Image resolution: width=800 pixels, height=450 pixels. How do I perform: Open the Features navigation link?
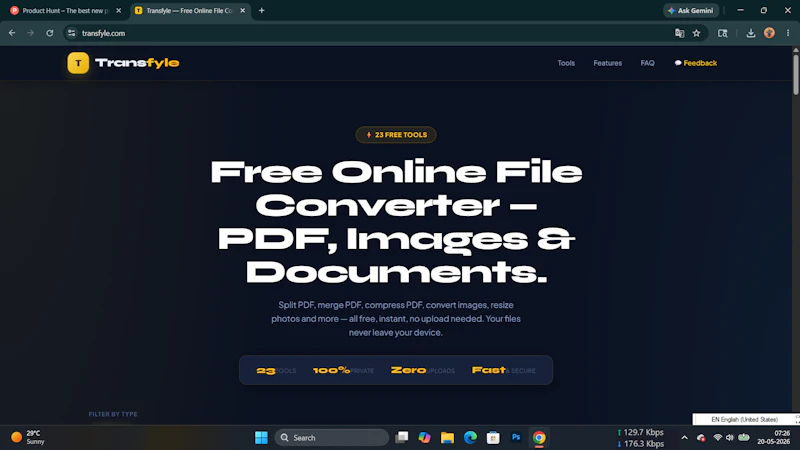click(607, 63)
